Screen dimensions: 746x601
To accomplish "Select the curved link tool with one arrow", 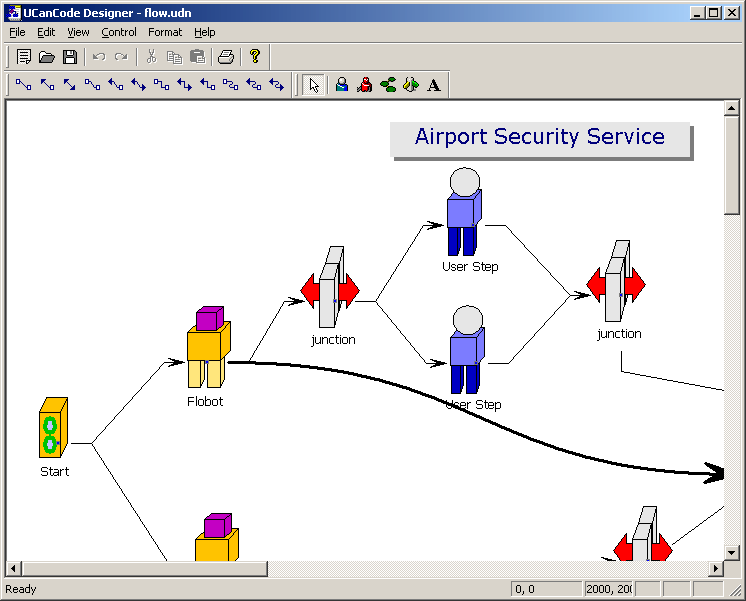I will point(116,85).
